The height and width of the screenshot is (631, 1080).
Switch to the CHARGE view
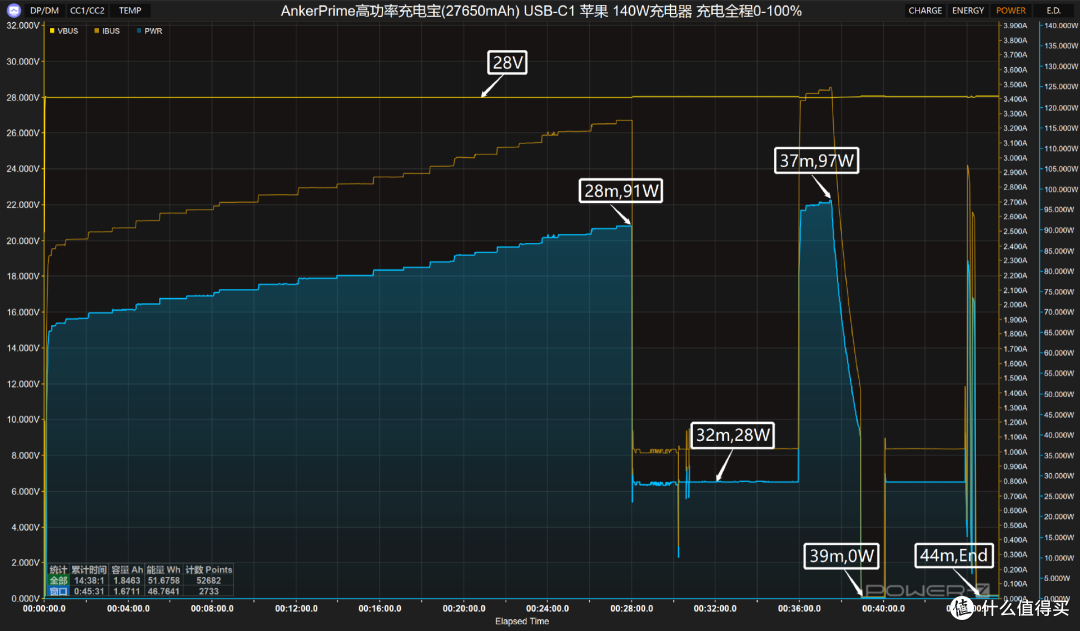tap(925, 10)
